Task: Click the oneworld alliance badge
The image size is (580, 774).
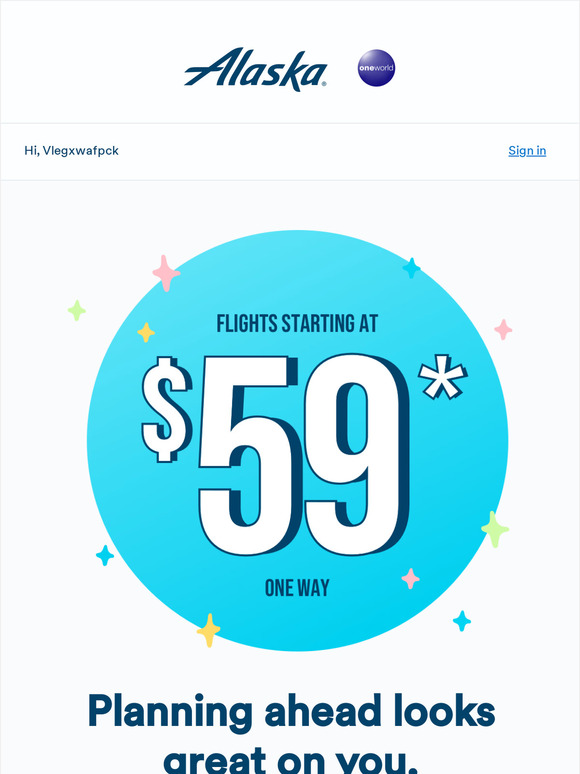Action: click(377, 68)
